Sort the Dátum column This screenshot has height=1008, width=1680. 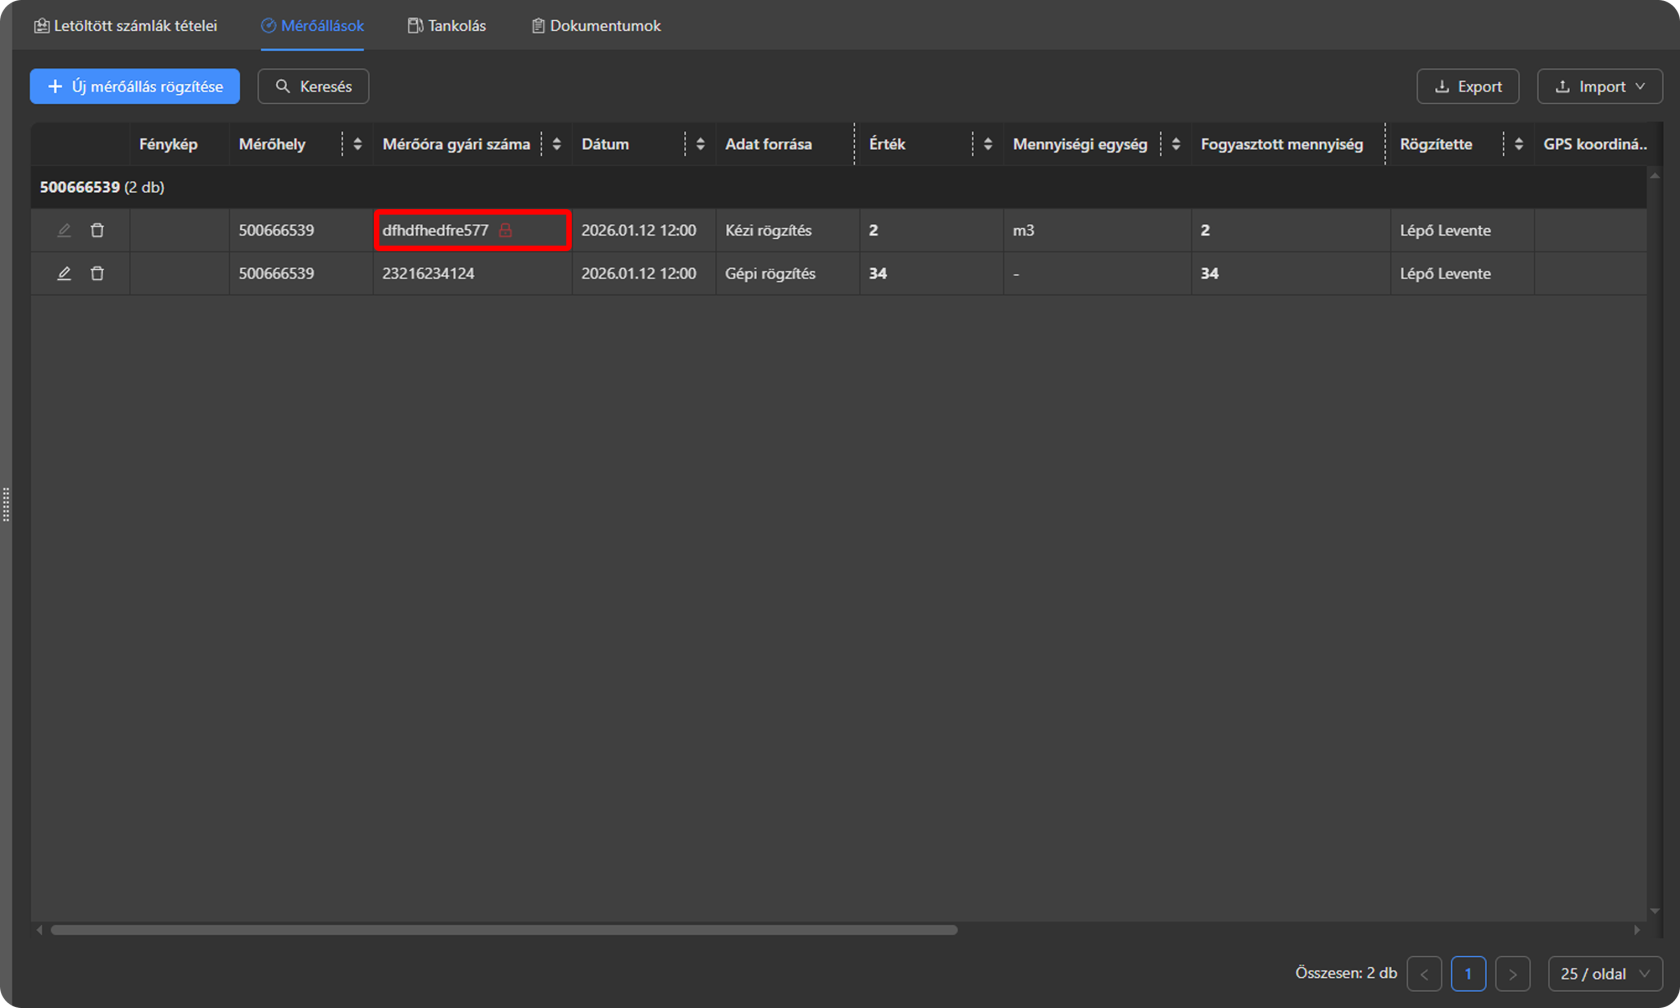700,144
